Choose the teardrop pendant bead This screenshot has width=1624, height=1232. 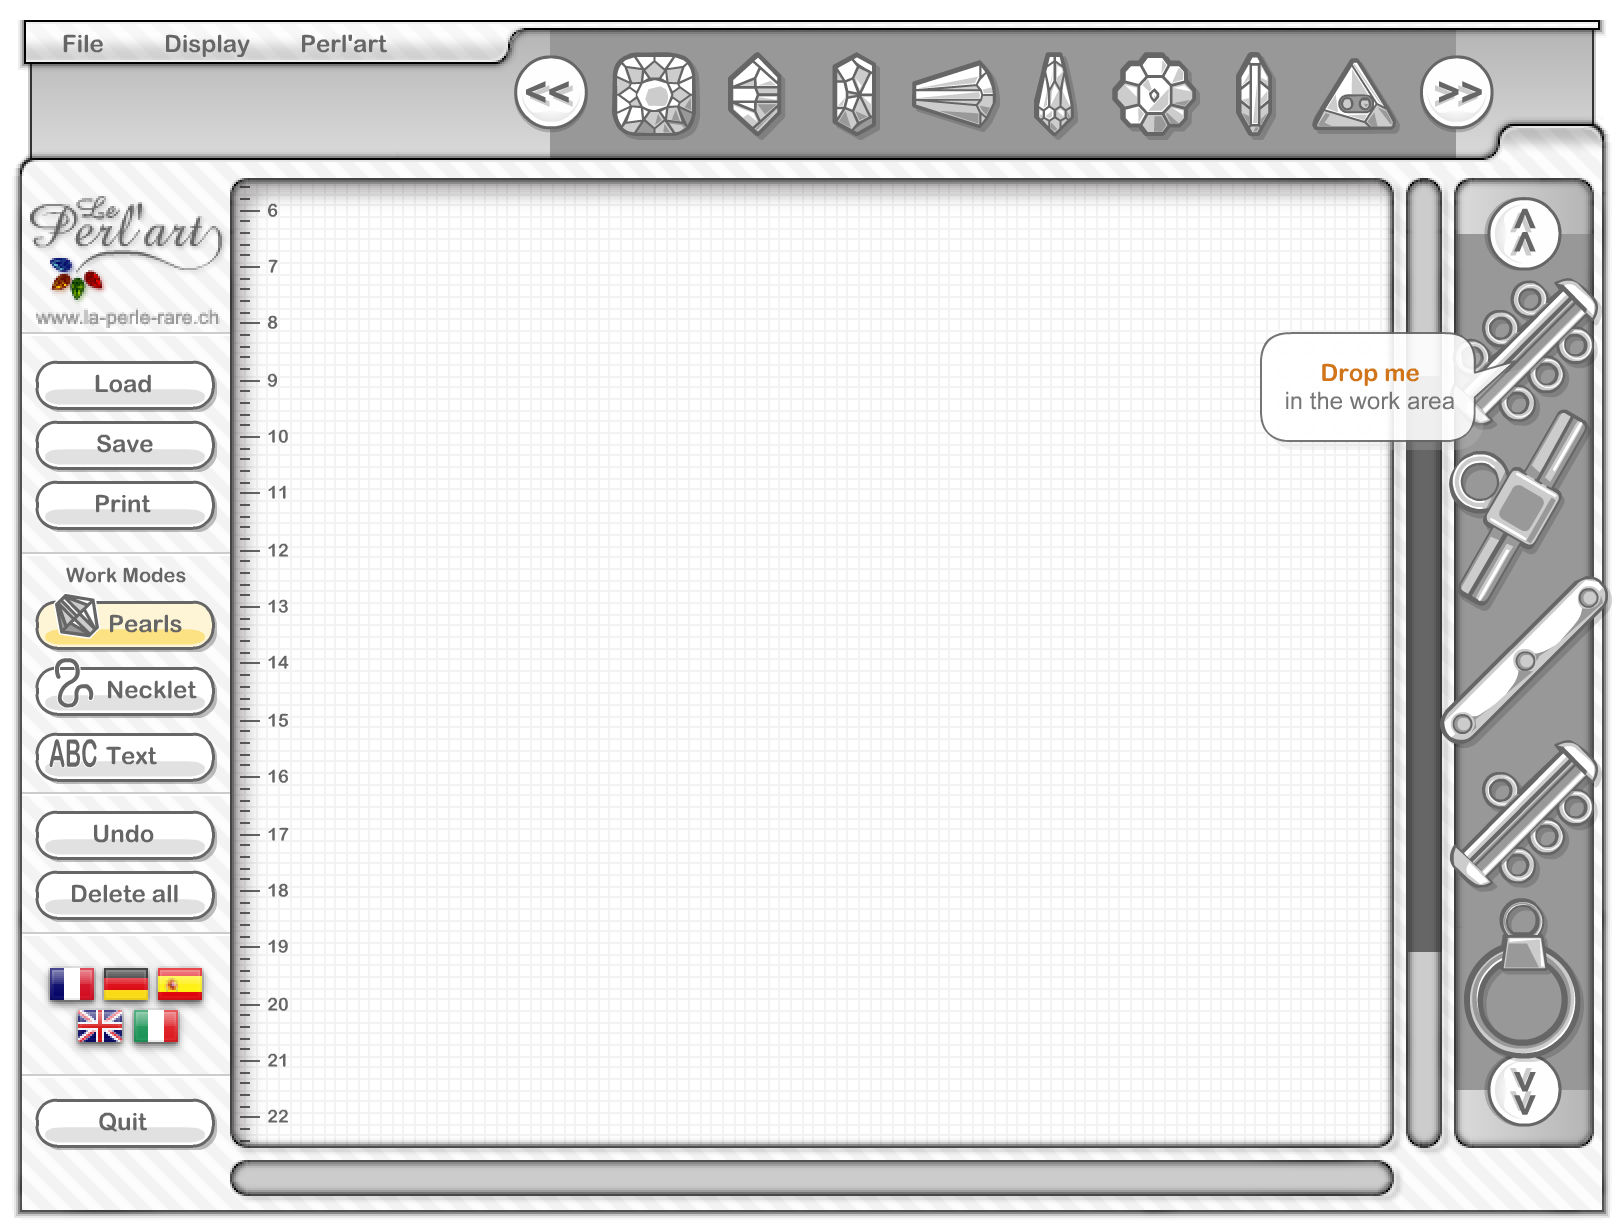tap(1054, 95)
